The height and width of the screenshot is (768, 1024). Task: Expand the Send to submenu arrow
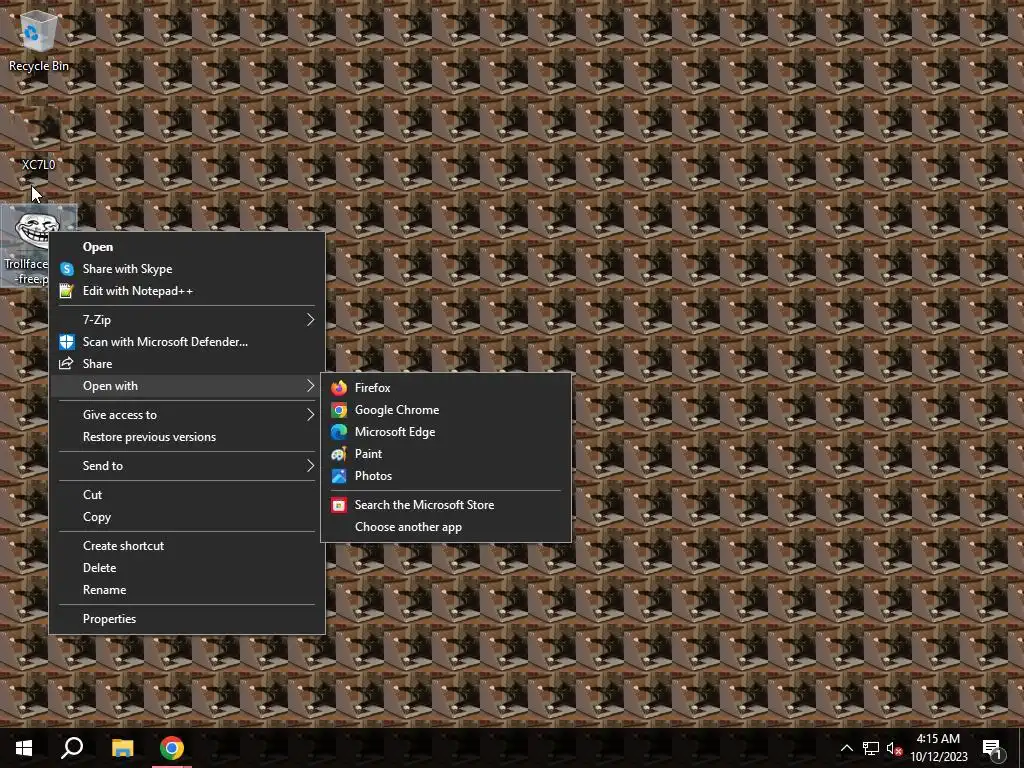[310, 466]
